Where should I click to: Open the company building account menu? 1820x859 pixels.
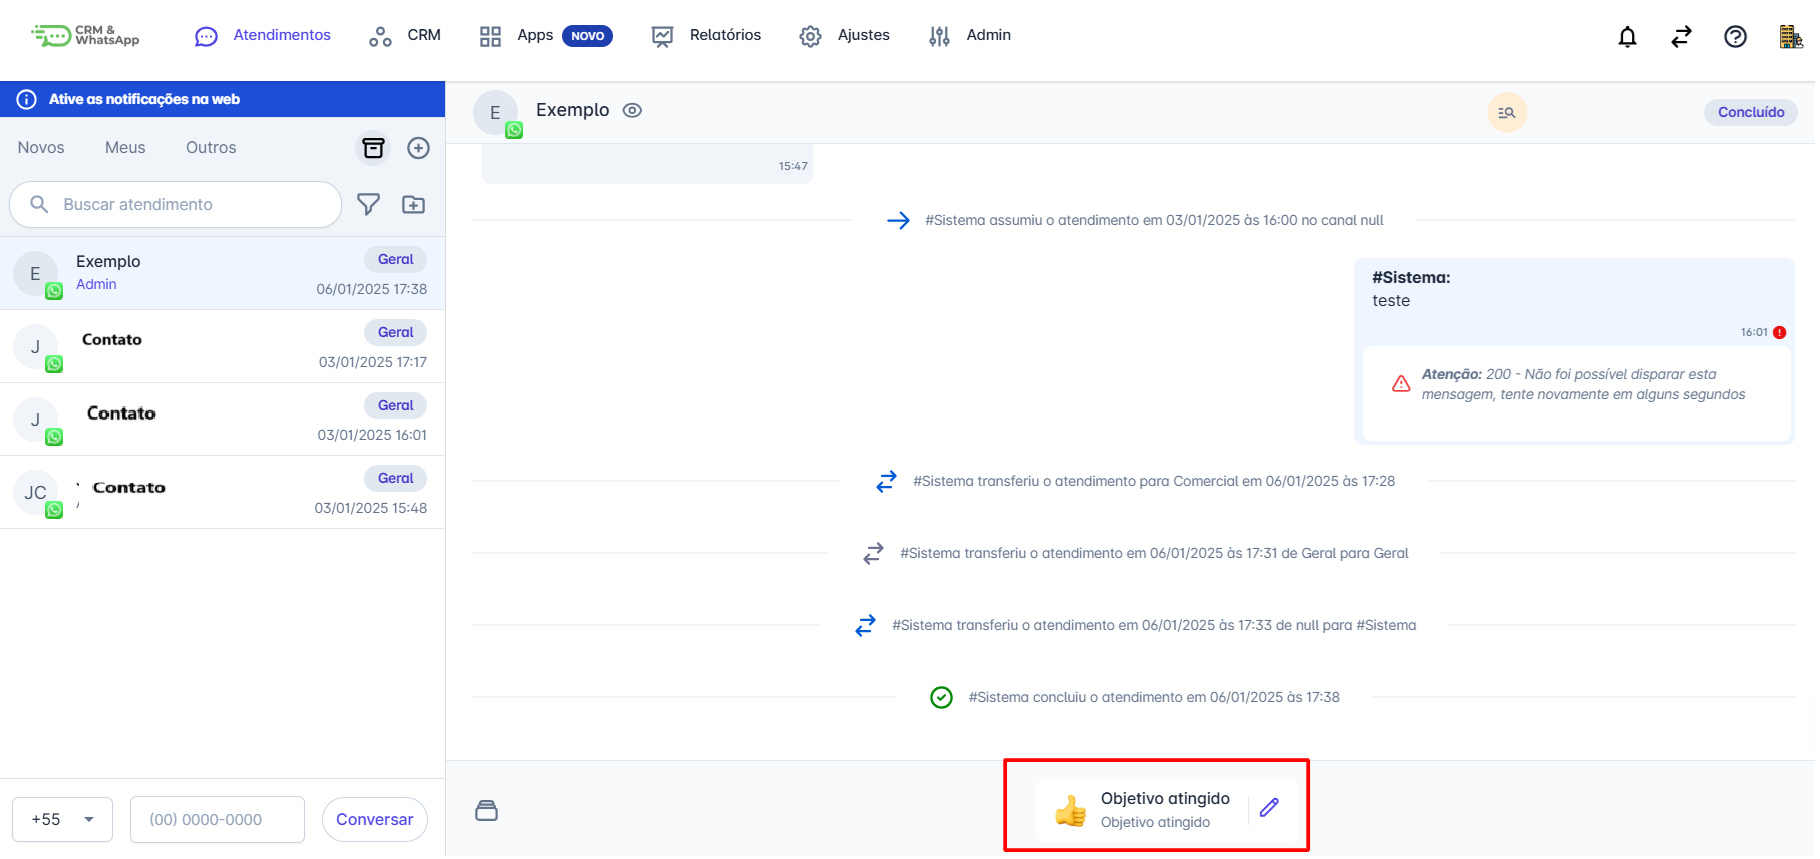[x=1790, y=37]
